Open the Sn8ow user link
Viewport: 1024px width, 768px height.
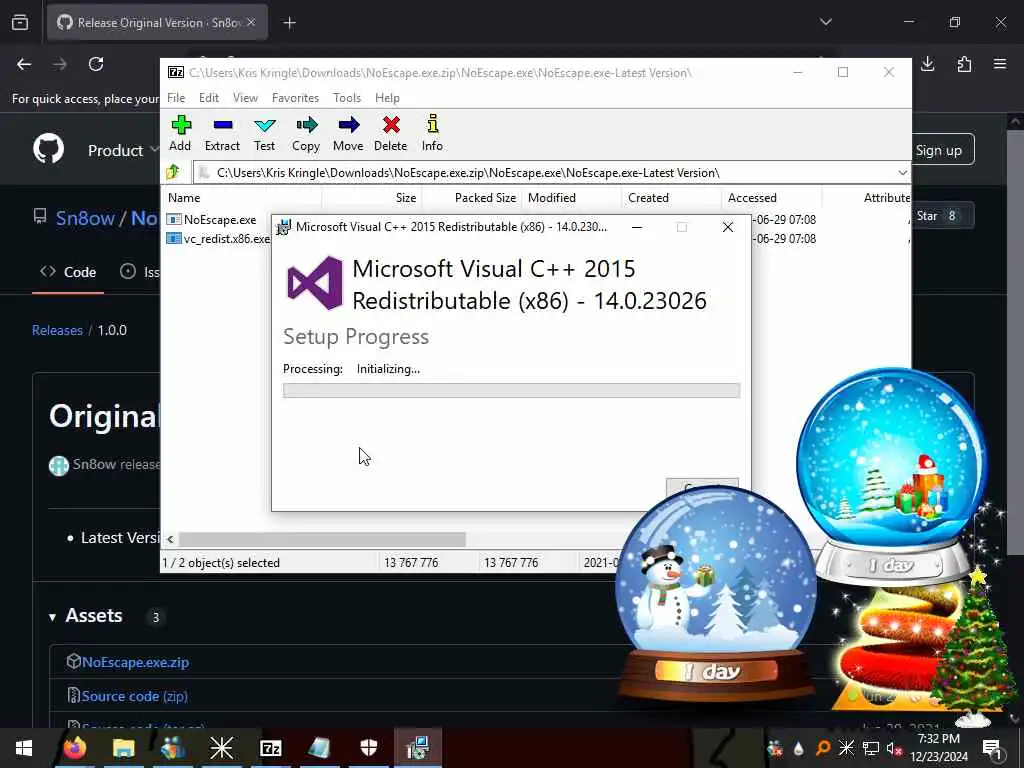[85, 218]
